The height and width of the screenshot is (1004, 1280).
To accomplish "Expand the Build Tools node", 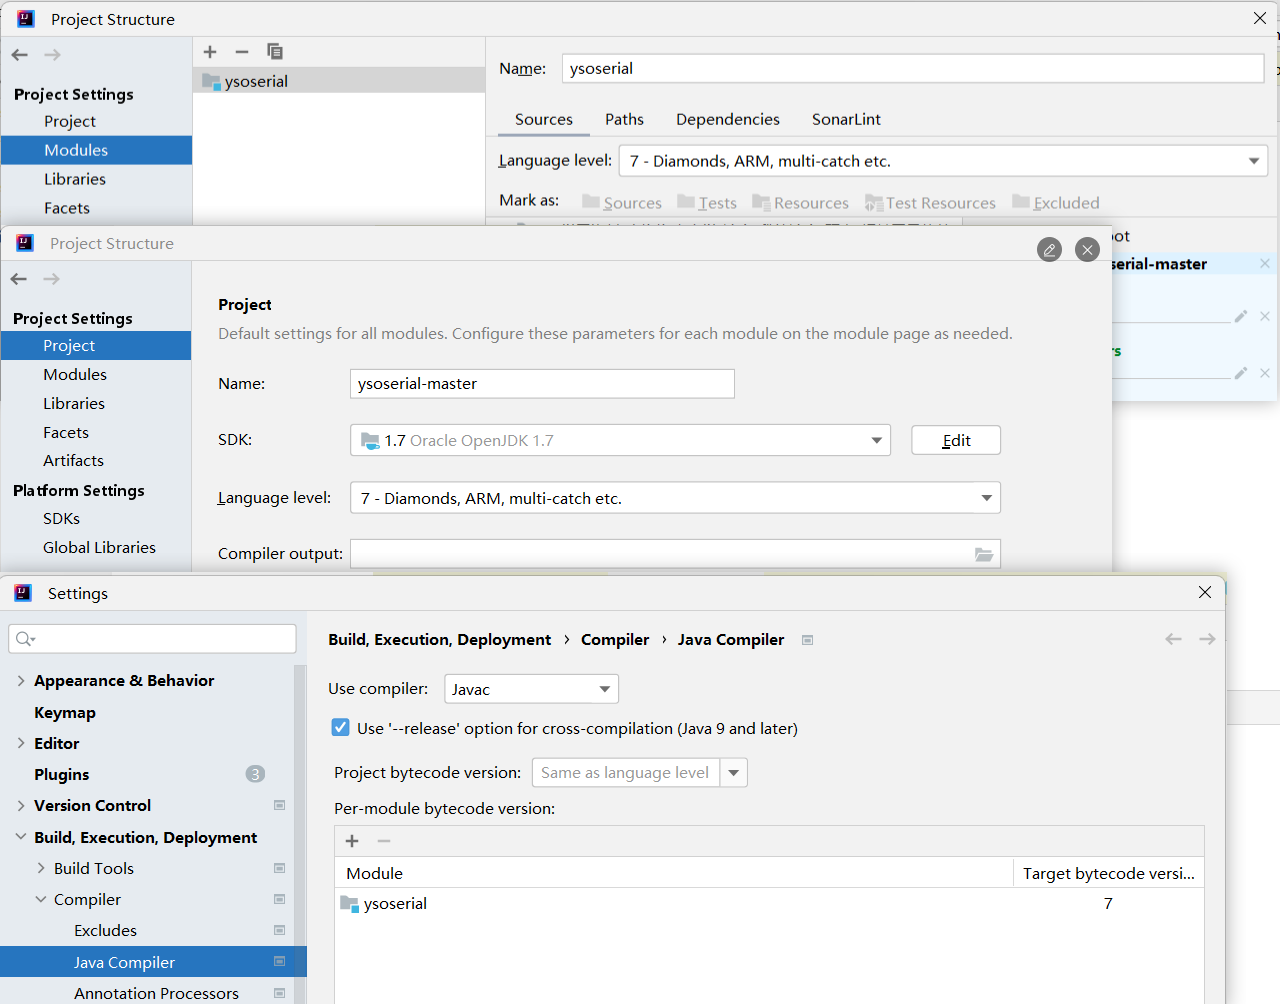I will [x=41, y=869].
